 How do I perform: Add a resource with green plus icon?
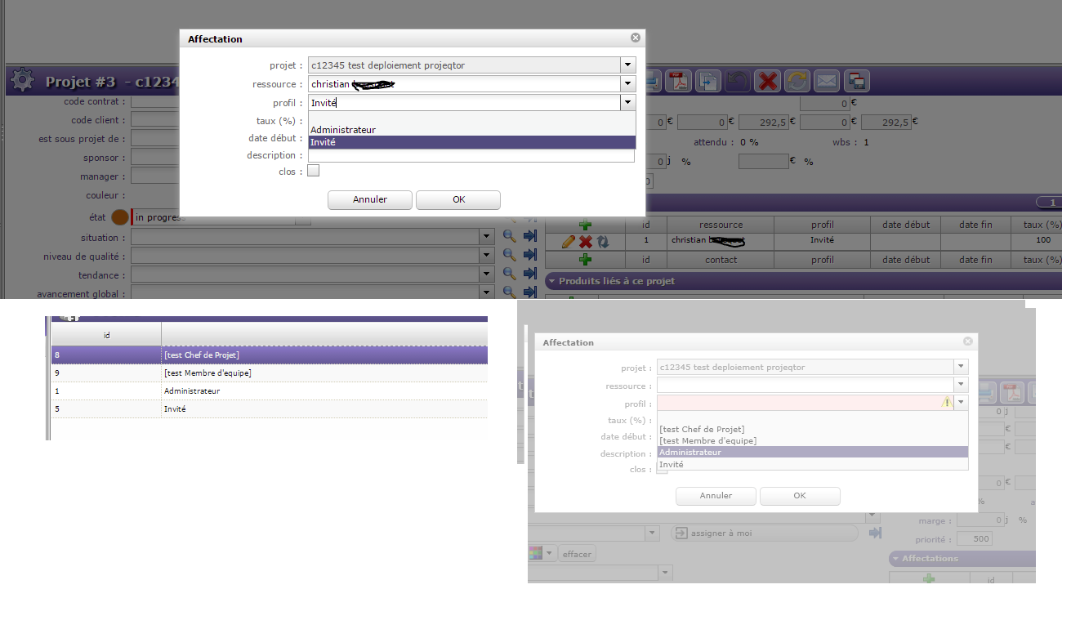585,225
